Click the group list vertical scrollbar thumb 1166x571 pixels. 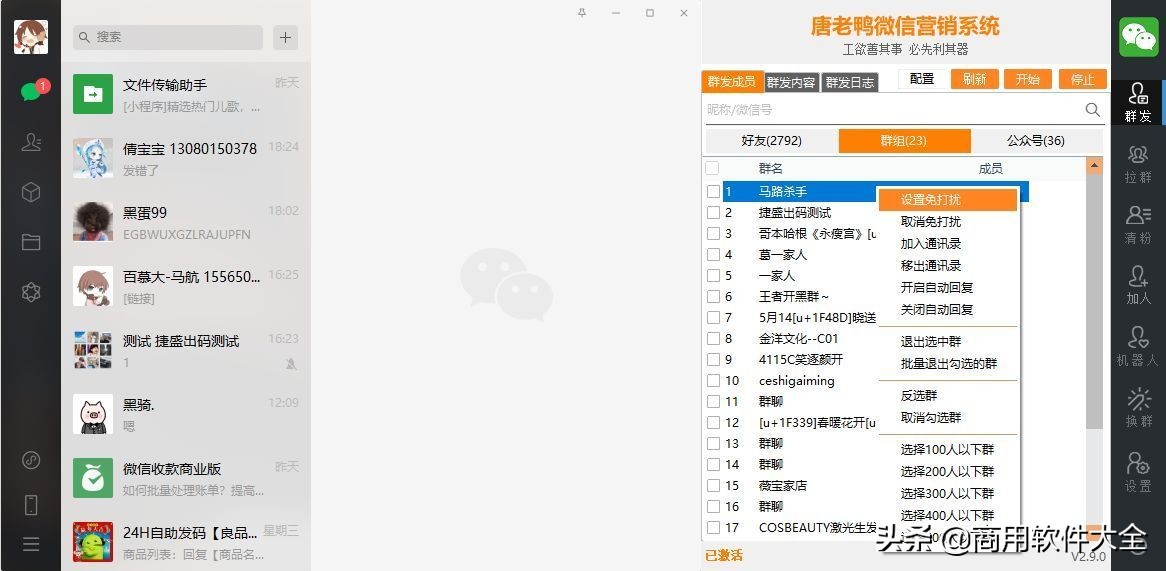[x=1094, y=301]
